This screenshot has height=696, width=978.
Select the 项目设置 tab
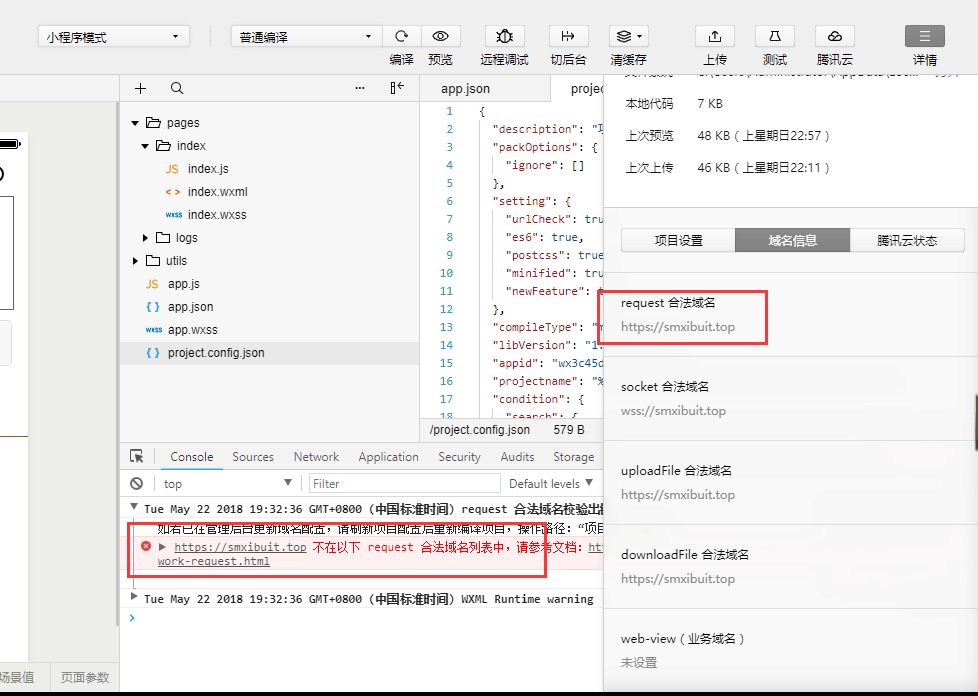(x=679, y=240)
